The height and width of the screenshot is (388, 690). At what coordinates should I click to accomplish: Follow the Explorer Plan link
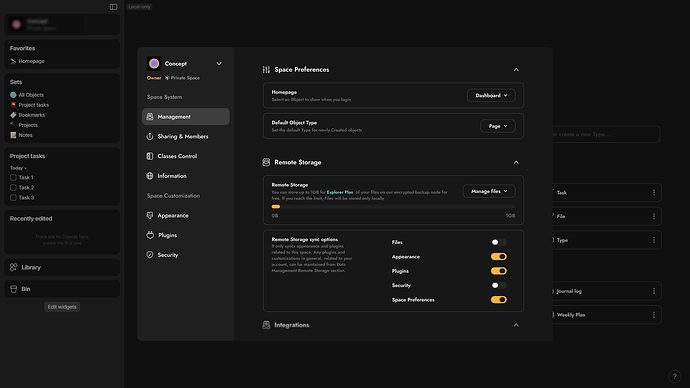pyautogui.click(x=340, y=192)
